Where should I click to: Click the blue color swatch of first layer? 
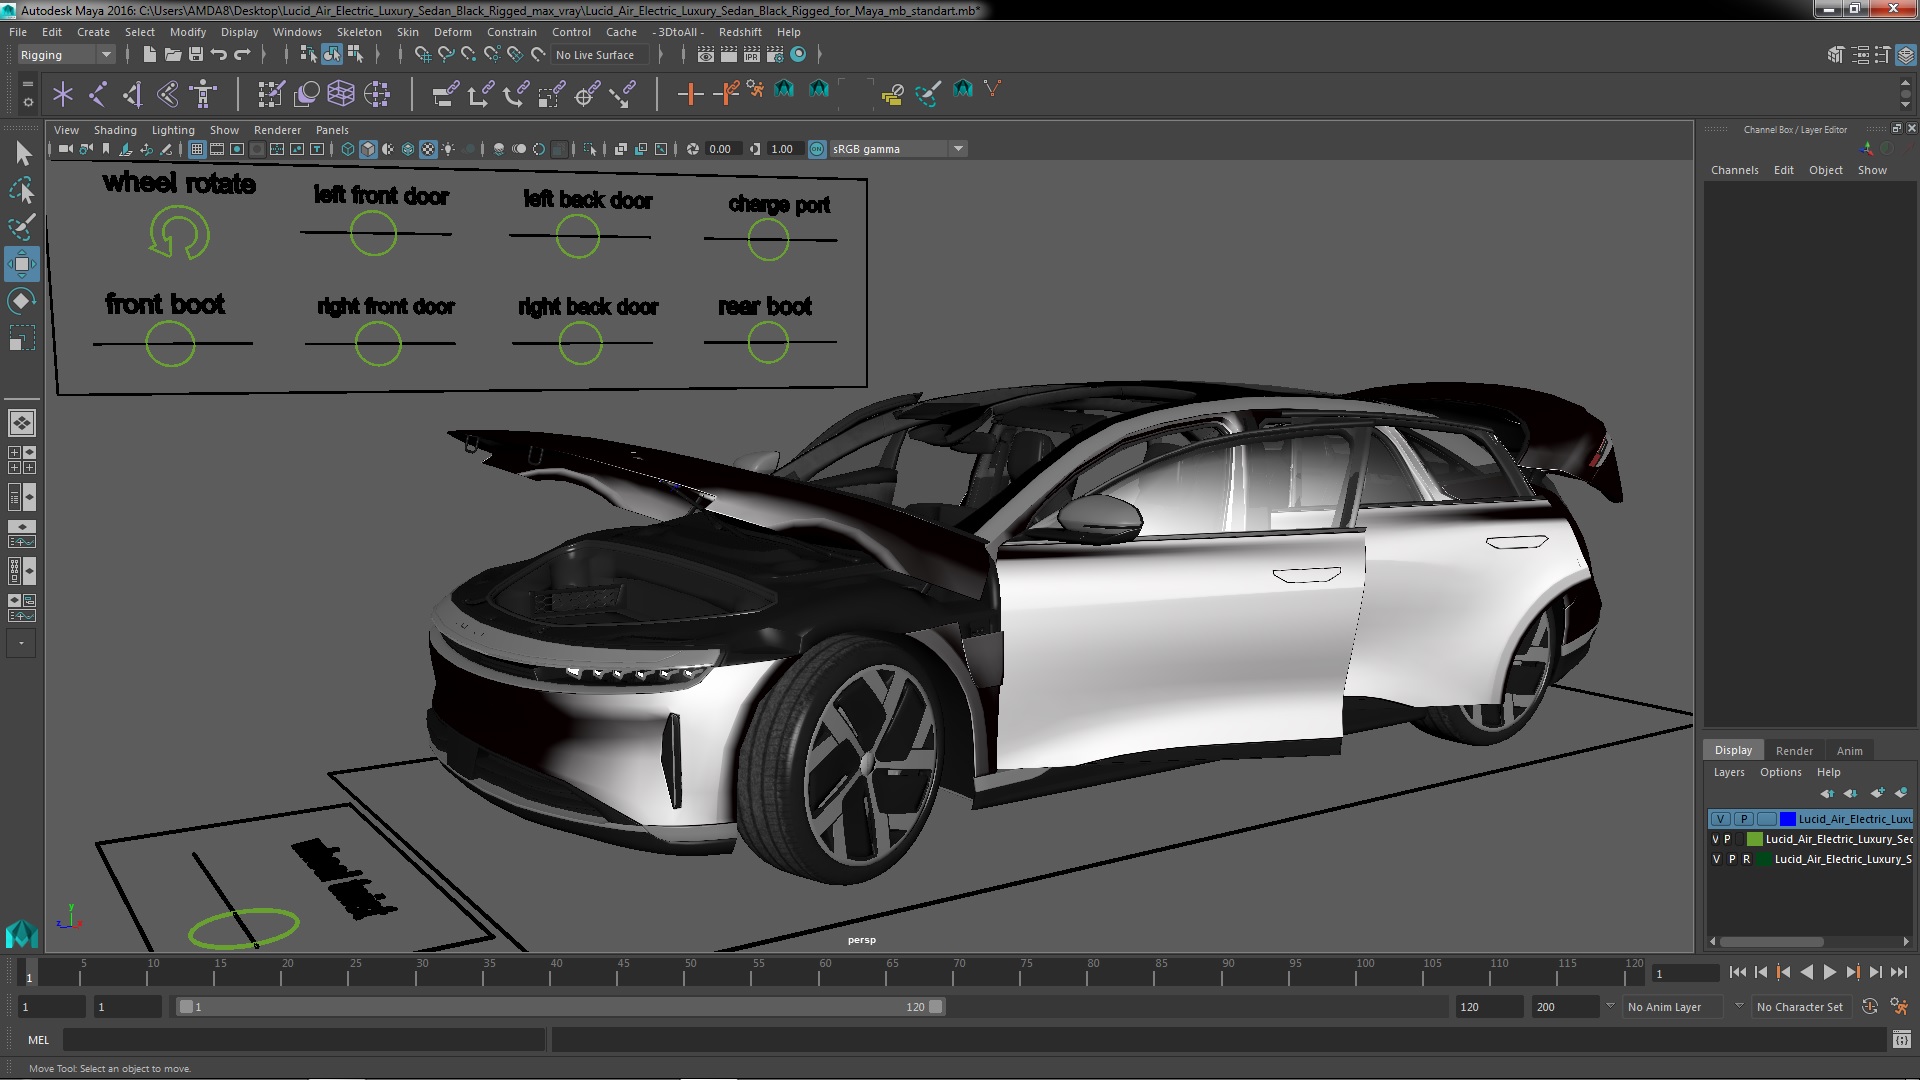1788,819
